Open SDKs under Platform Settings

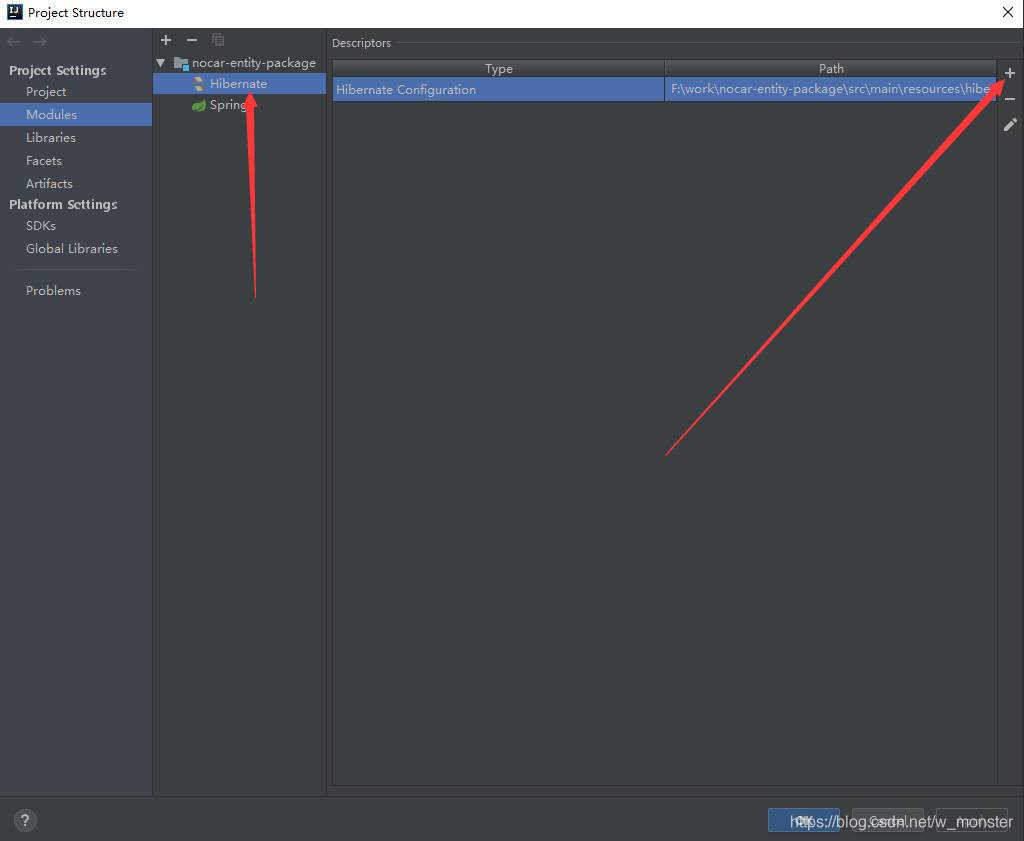point(40,225)
